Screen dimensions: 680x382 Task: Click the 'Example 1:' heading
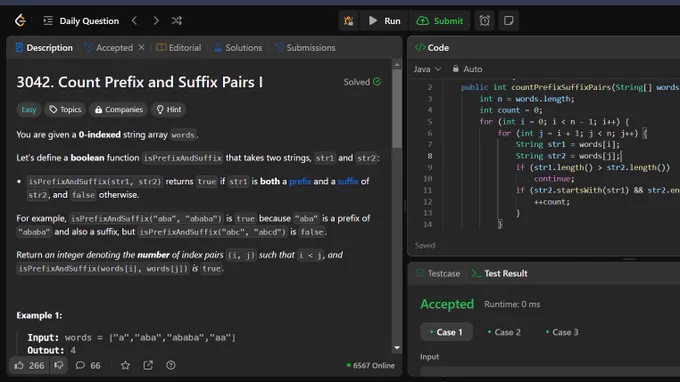(x=39, y=315)
